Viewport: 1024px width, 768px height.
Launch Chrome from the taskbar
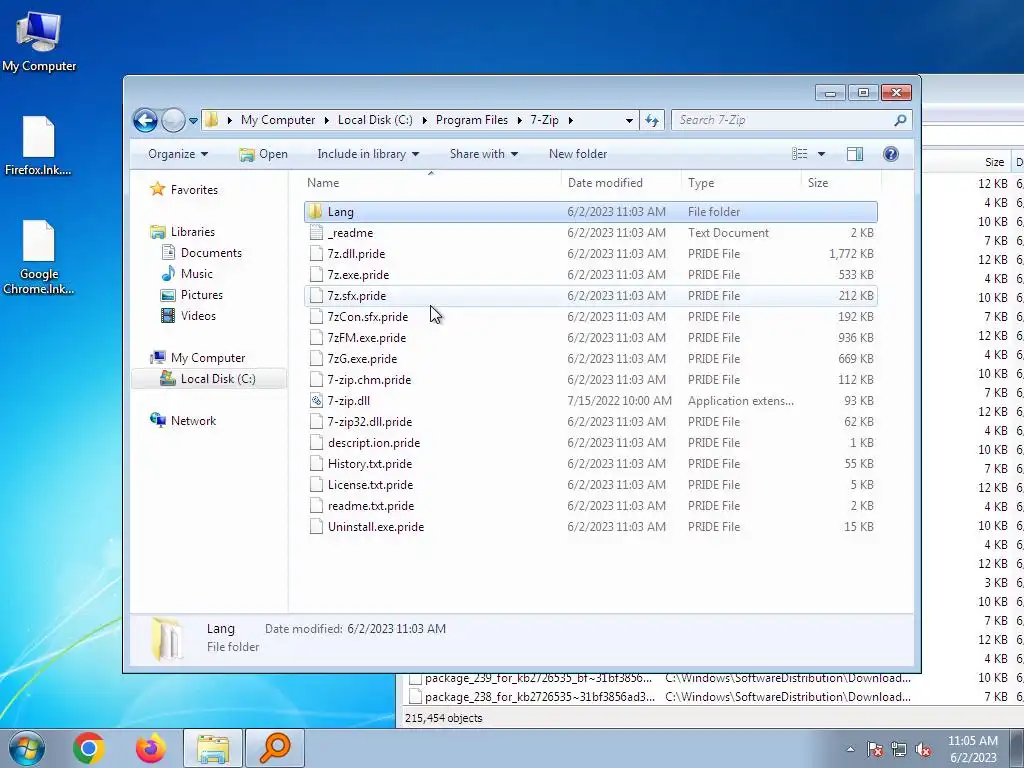click(89, 748)
